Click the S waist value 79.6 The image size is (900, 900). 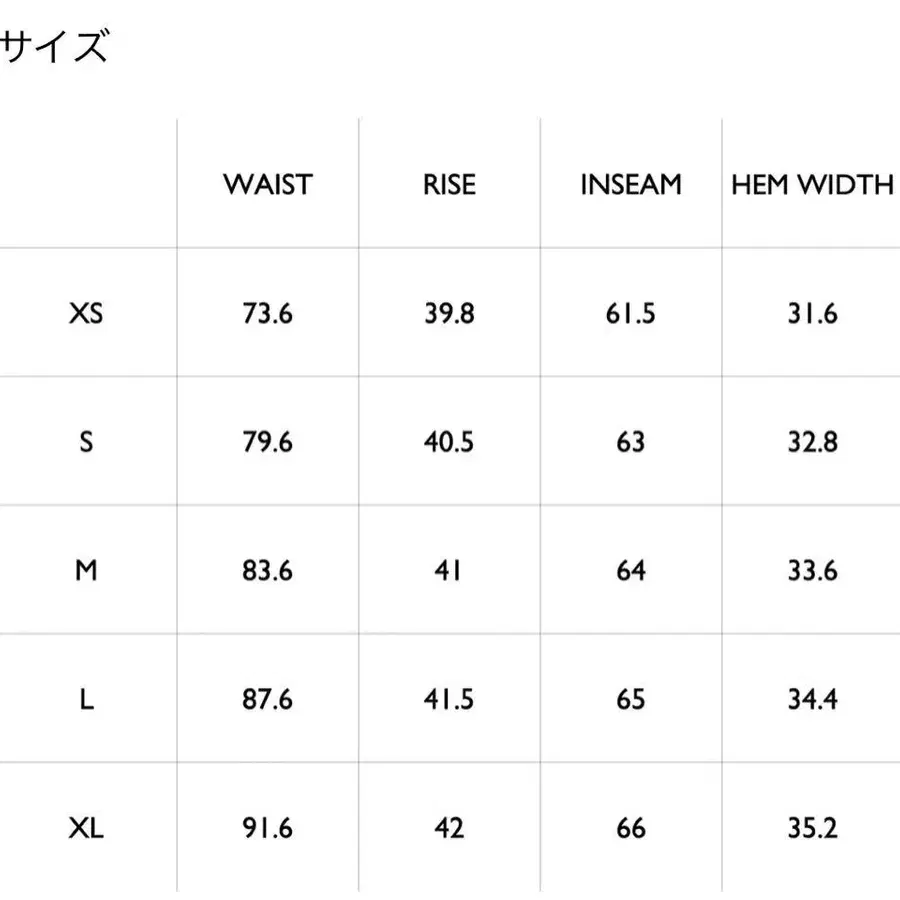click(x=267, y=442)
